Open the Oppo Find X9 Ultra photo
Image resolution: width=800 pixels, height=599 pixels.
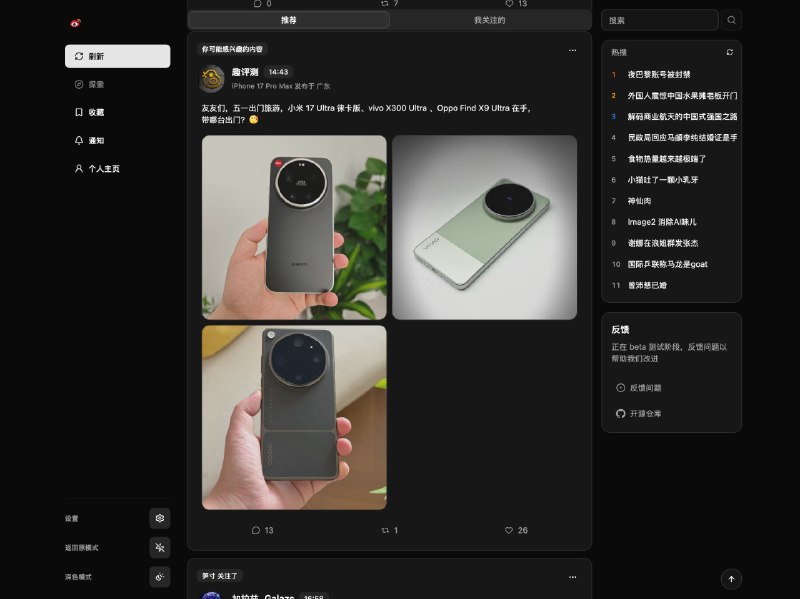pyautogui.click(x=294, y=417)
